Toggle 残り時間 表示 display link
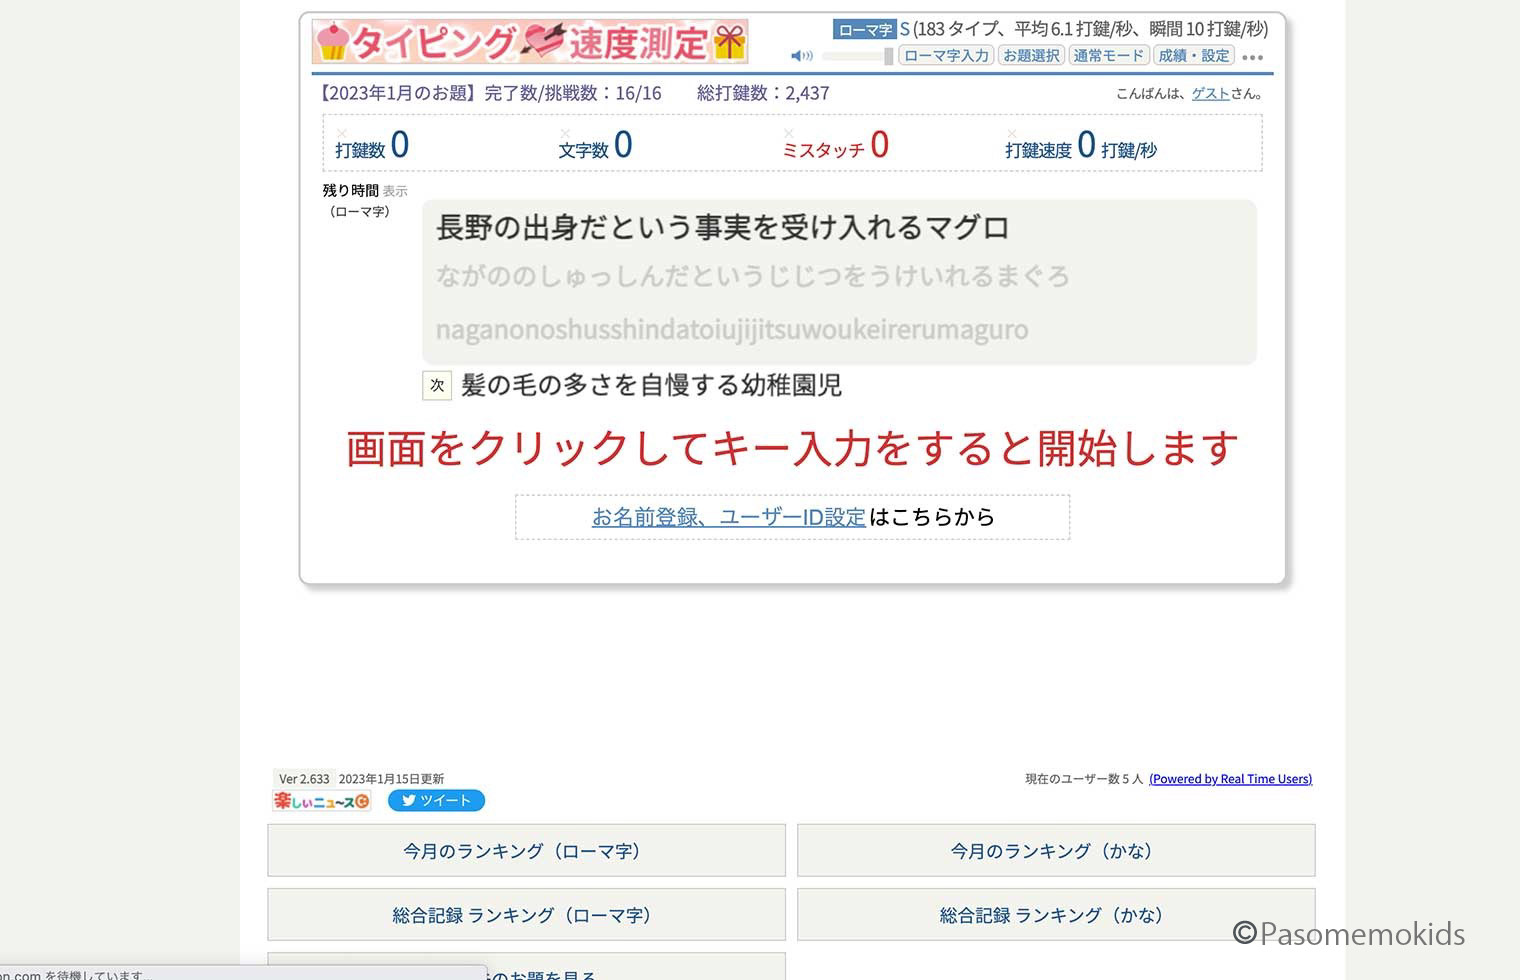Screen dimensions: 1520x980 click(x=395, y=191)
